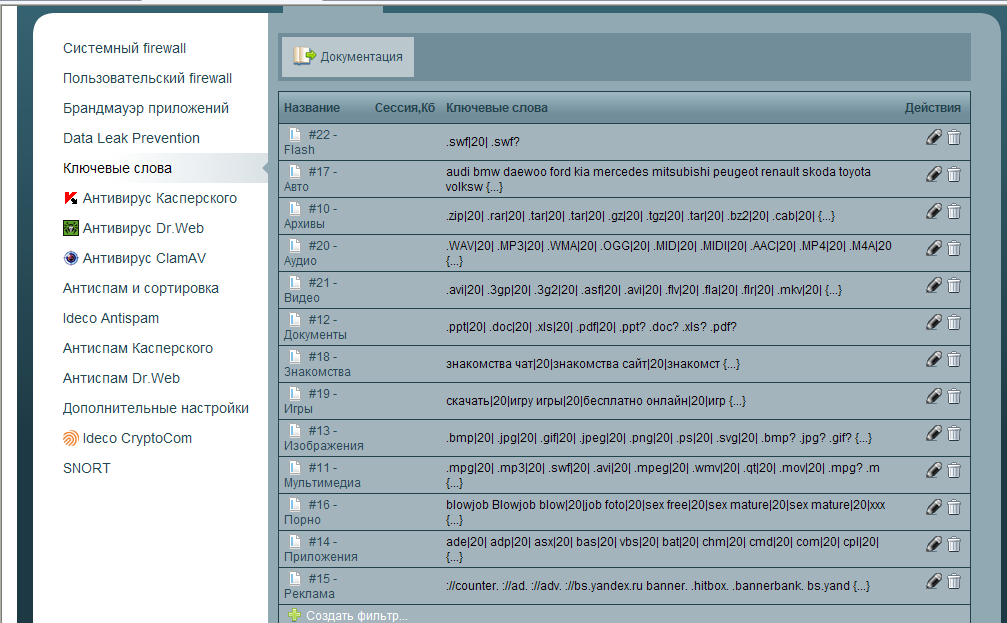
Task: Open Антиспам Dr.Web page
Action: 121,378
